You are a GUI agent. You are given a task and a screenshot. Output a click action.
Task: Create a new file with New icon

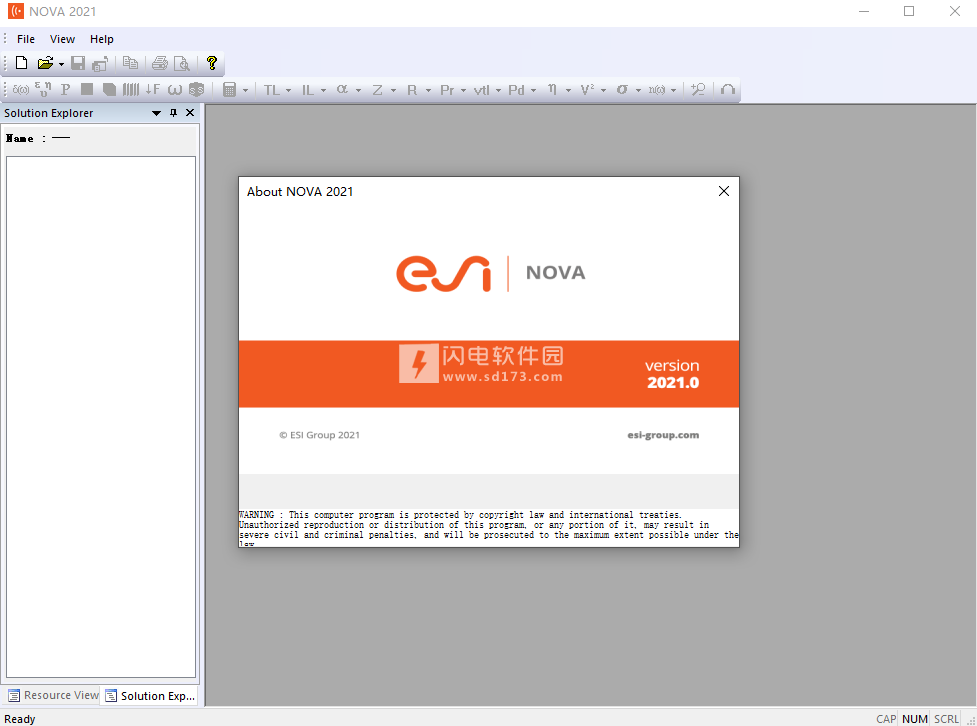[21, 63]
